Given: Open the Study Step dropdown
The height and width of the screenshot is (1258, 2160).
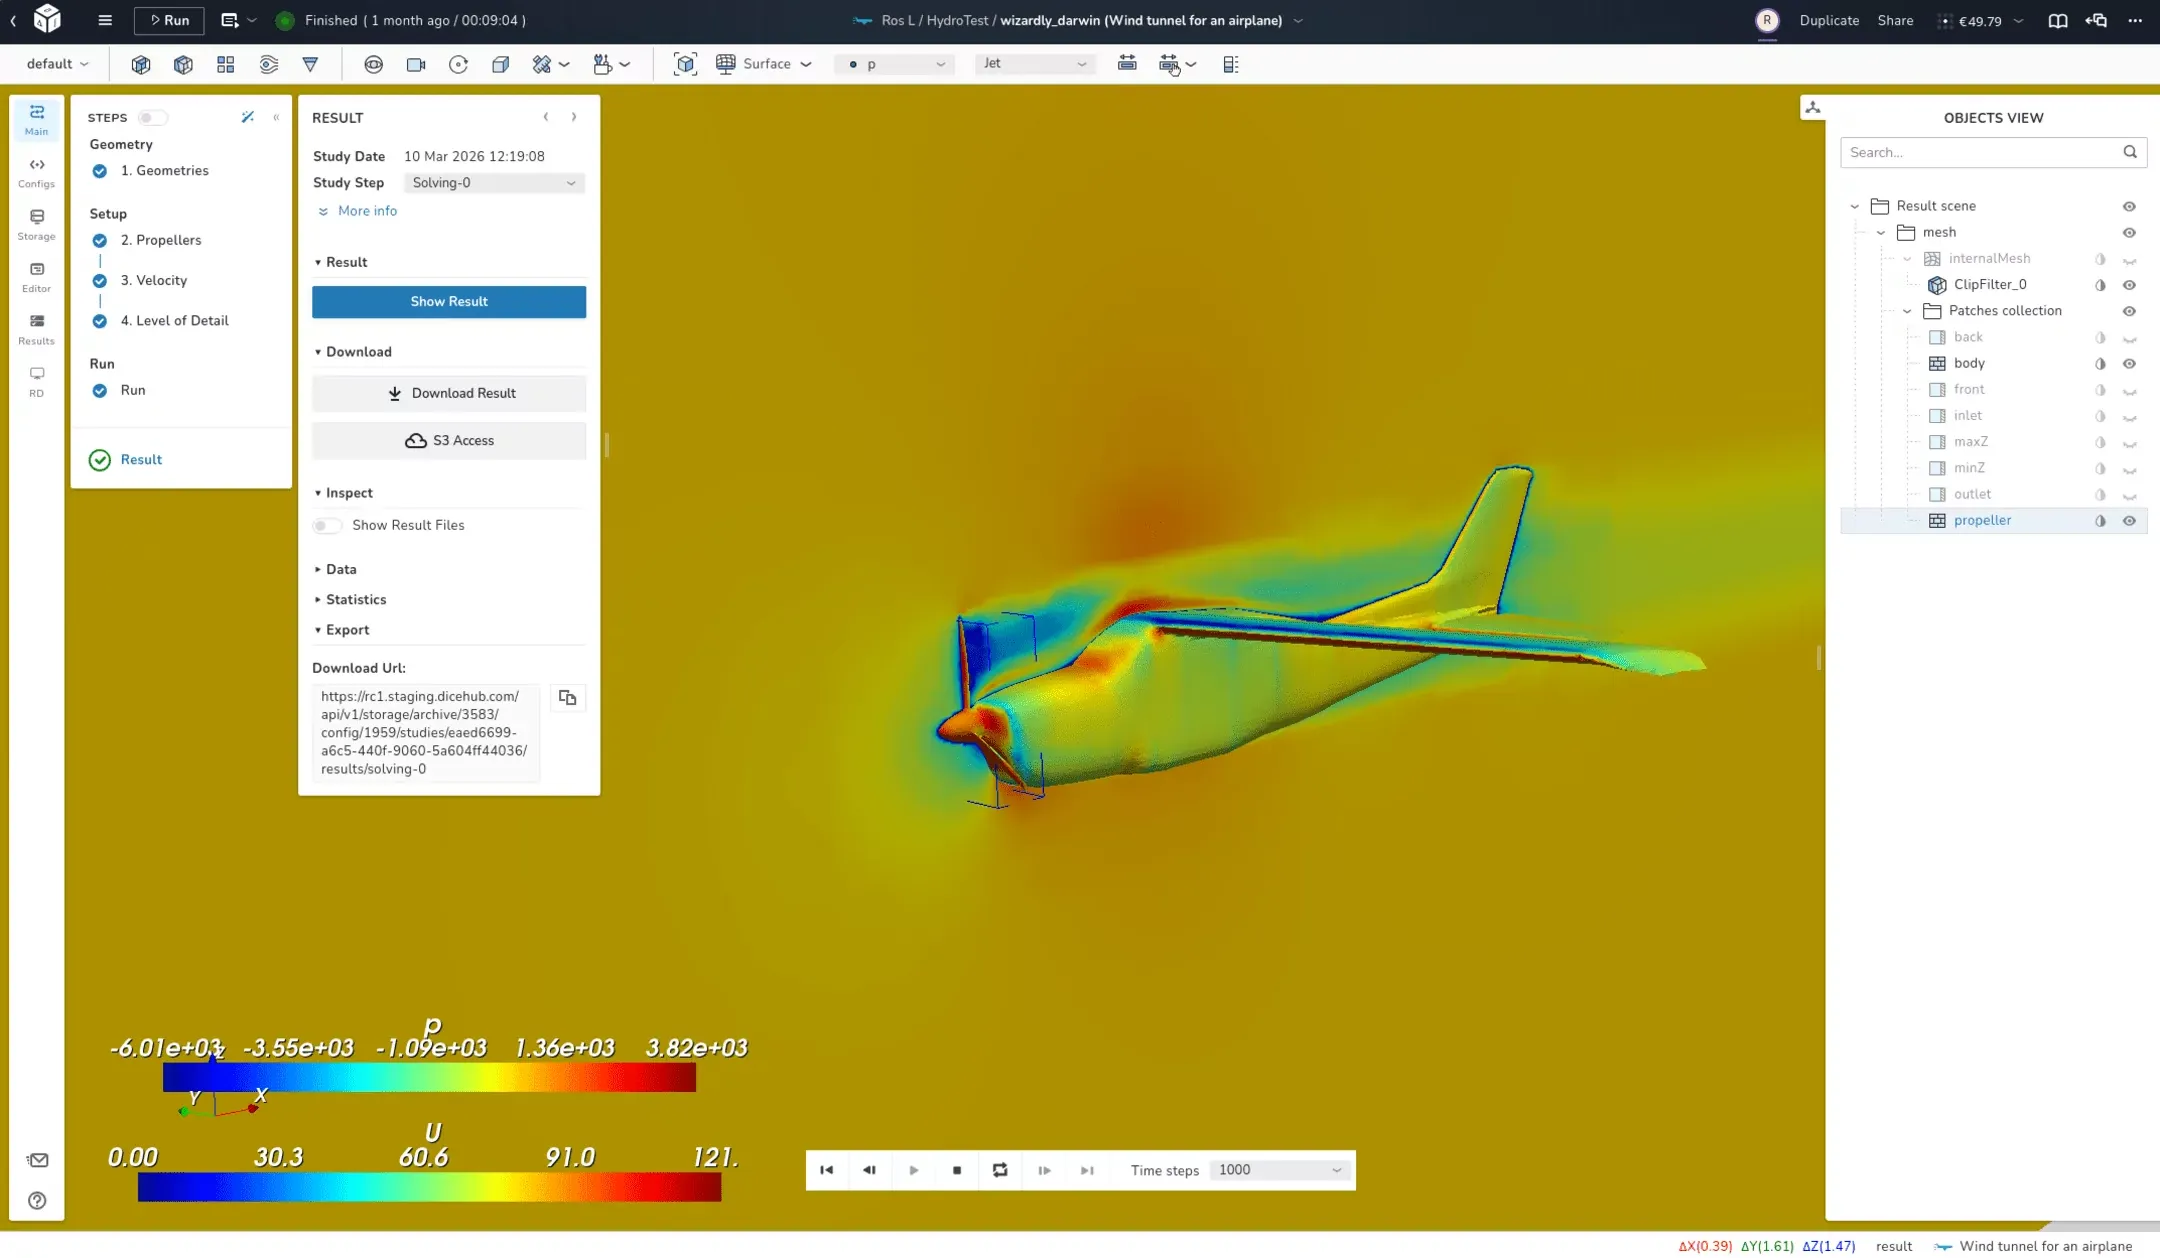Looking at the screenshot, I should pyautogui.click(x=494, y=183).
